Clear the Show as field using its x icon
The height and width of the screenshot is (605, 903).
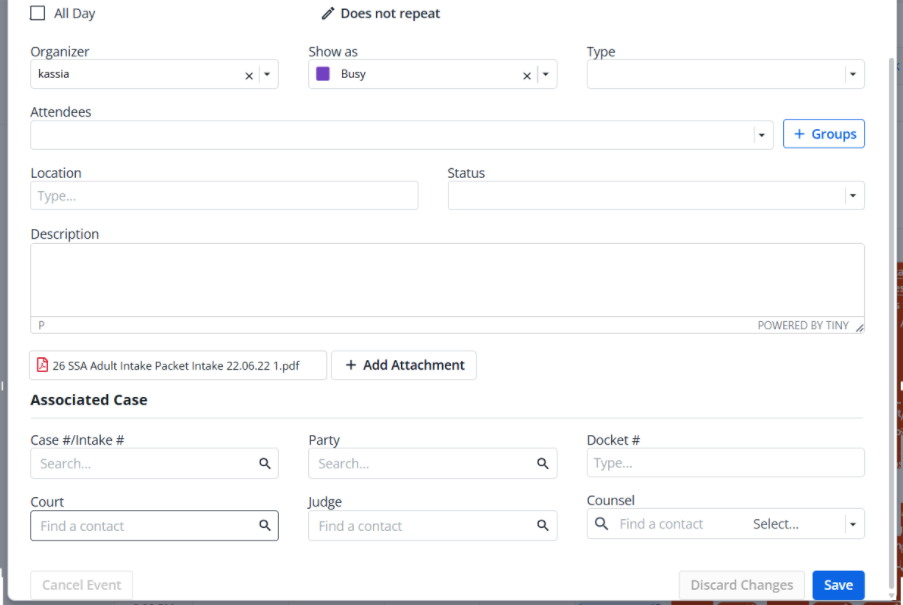[x=526, y=74]
